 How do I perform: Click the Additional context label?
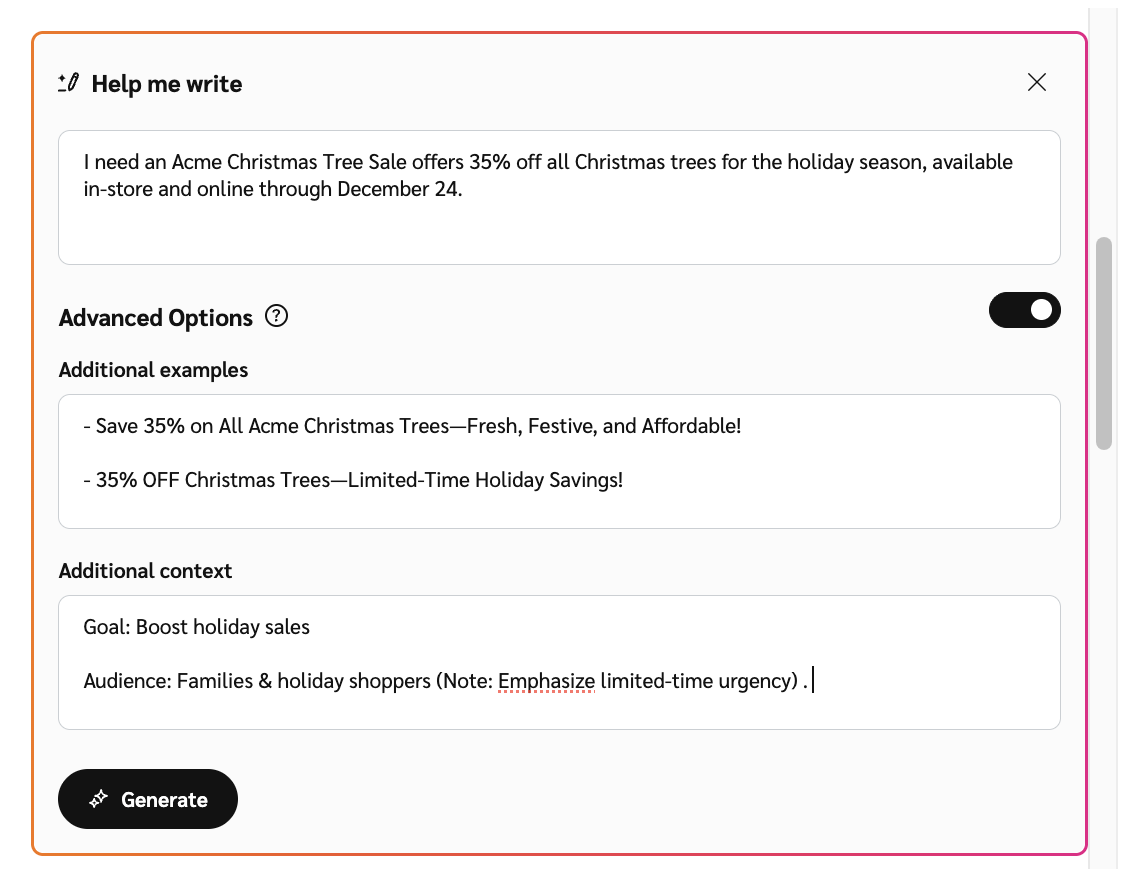(145, 571)
